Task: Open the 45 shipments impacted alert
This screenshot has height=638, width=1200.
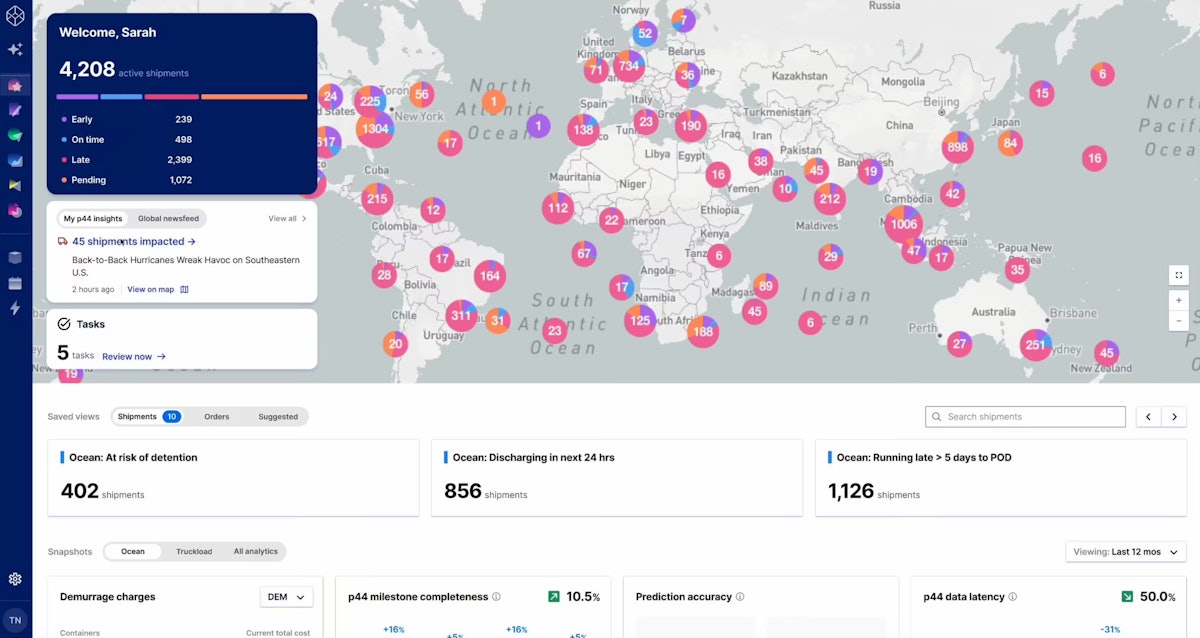Action: click(126, 241)
